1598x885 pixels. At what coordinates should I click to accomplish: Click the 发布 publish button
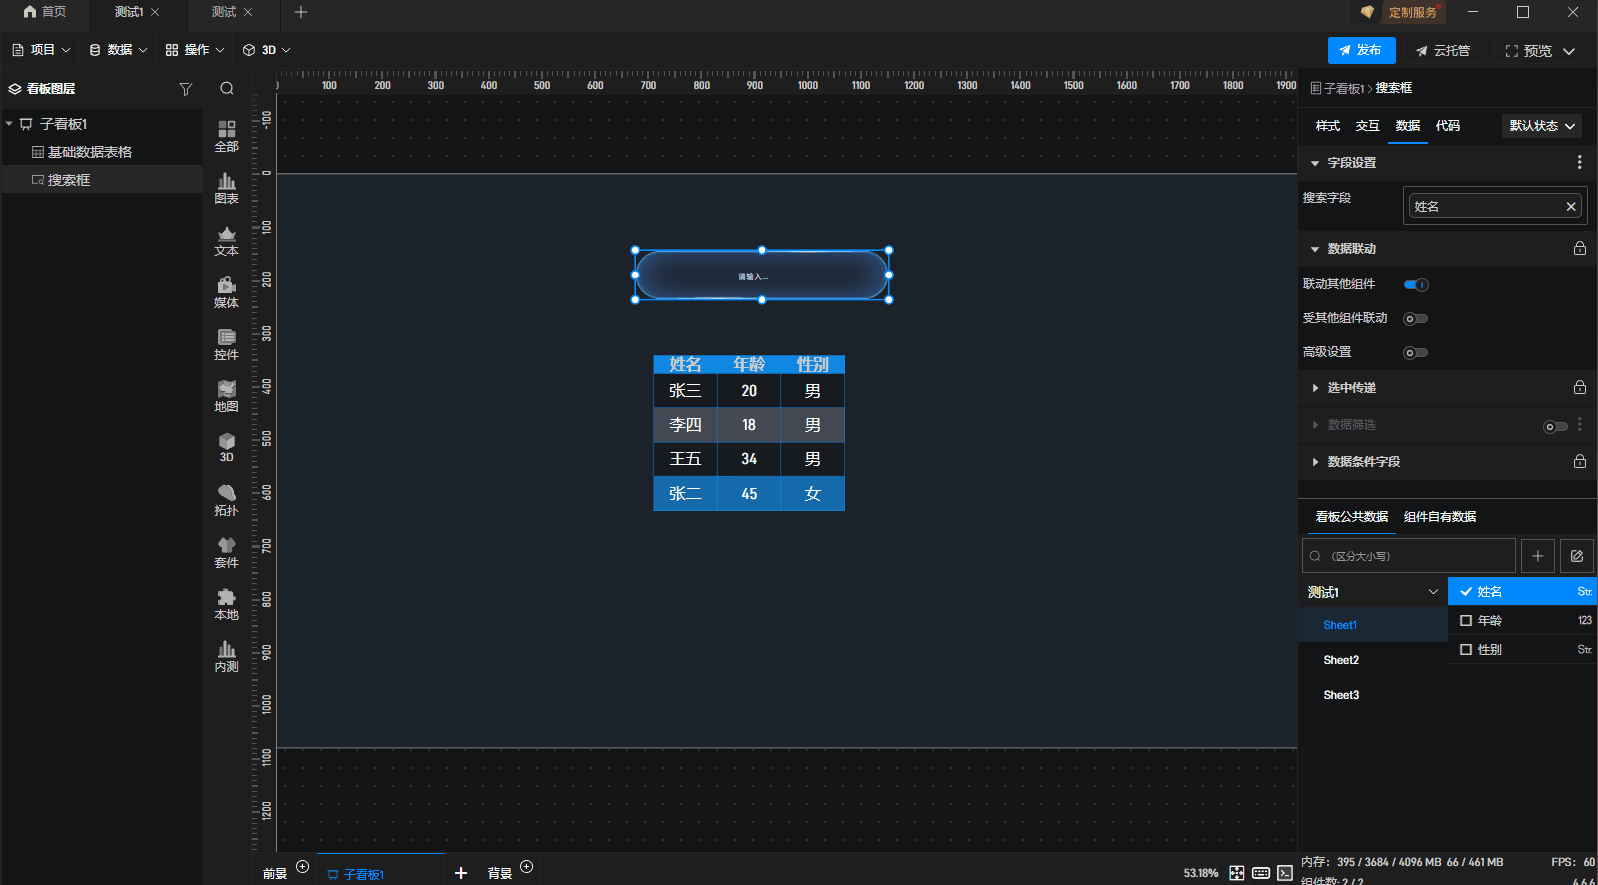[x=1360, y=50]
